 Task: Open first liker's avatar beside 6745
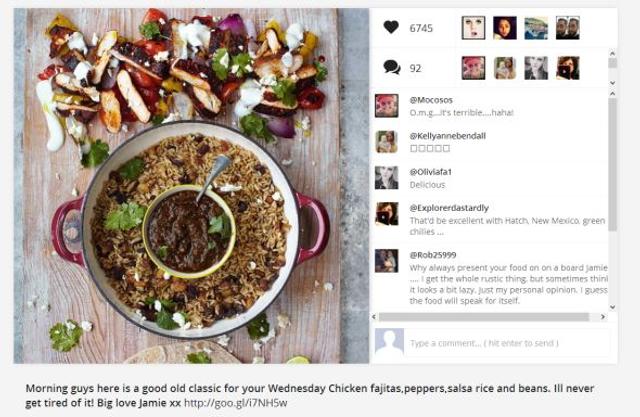(x=473, y=28)
